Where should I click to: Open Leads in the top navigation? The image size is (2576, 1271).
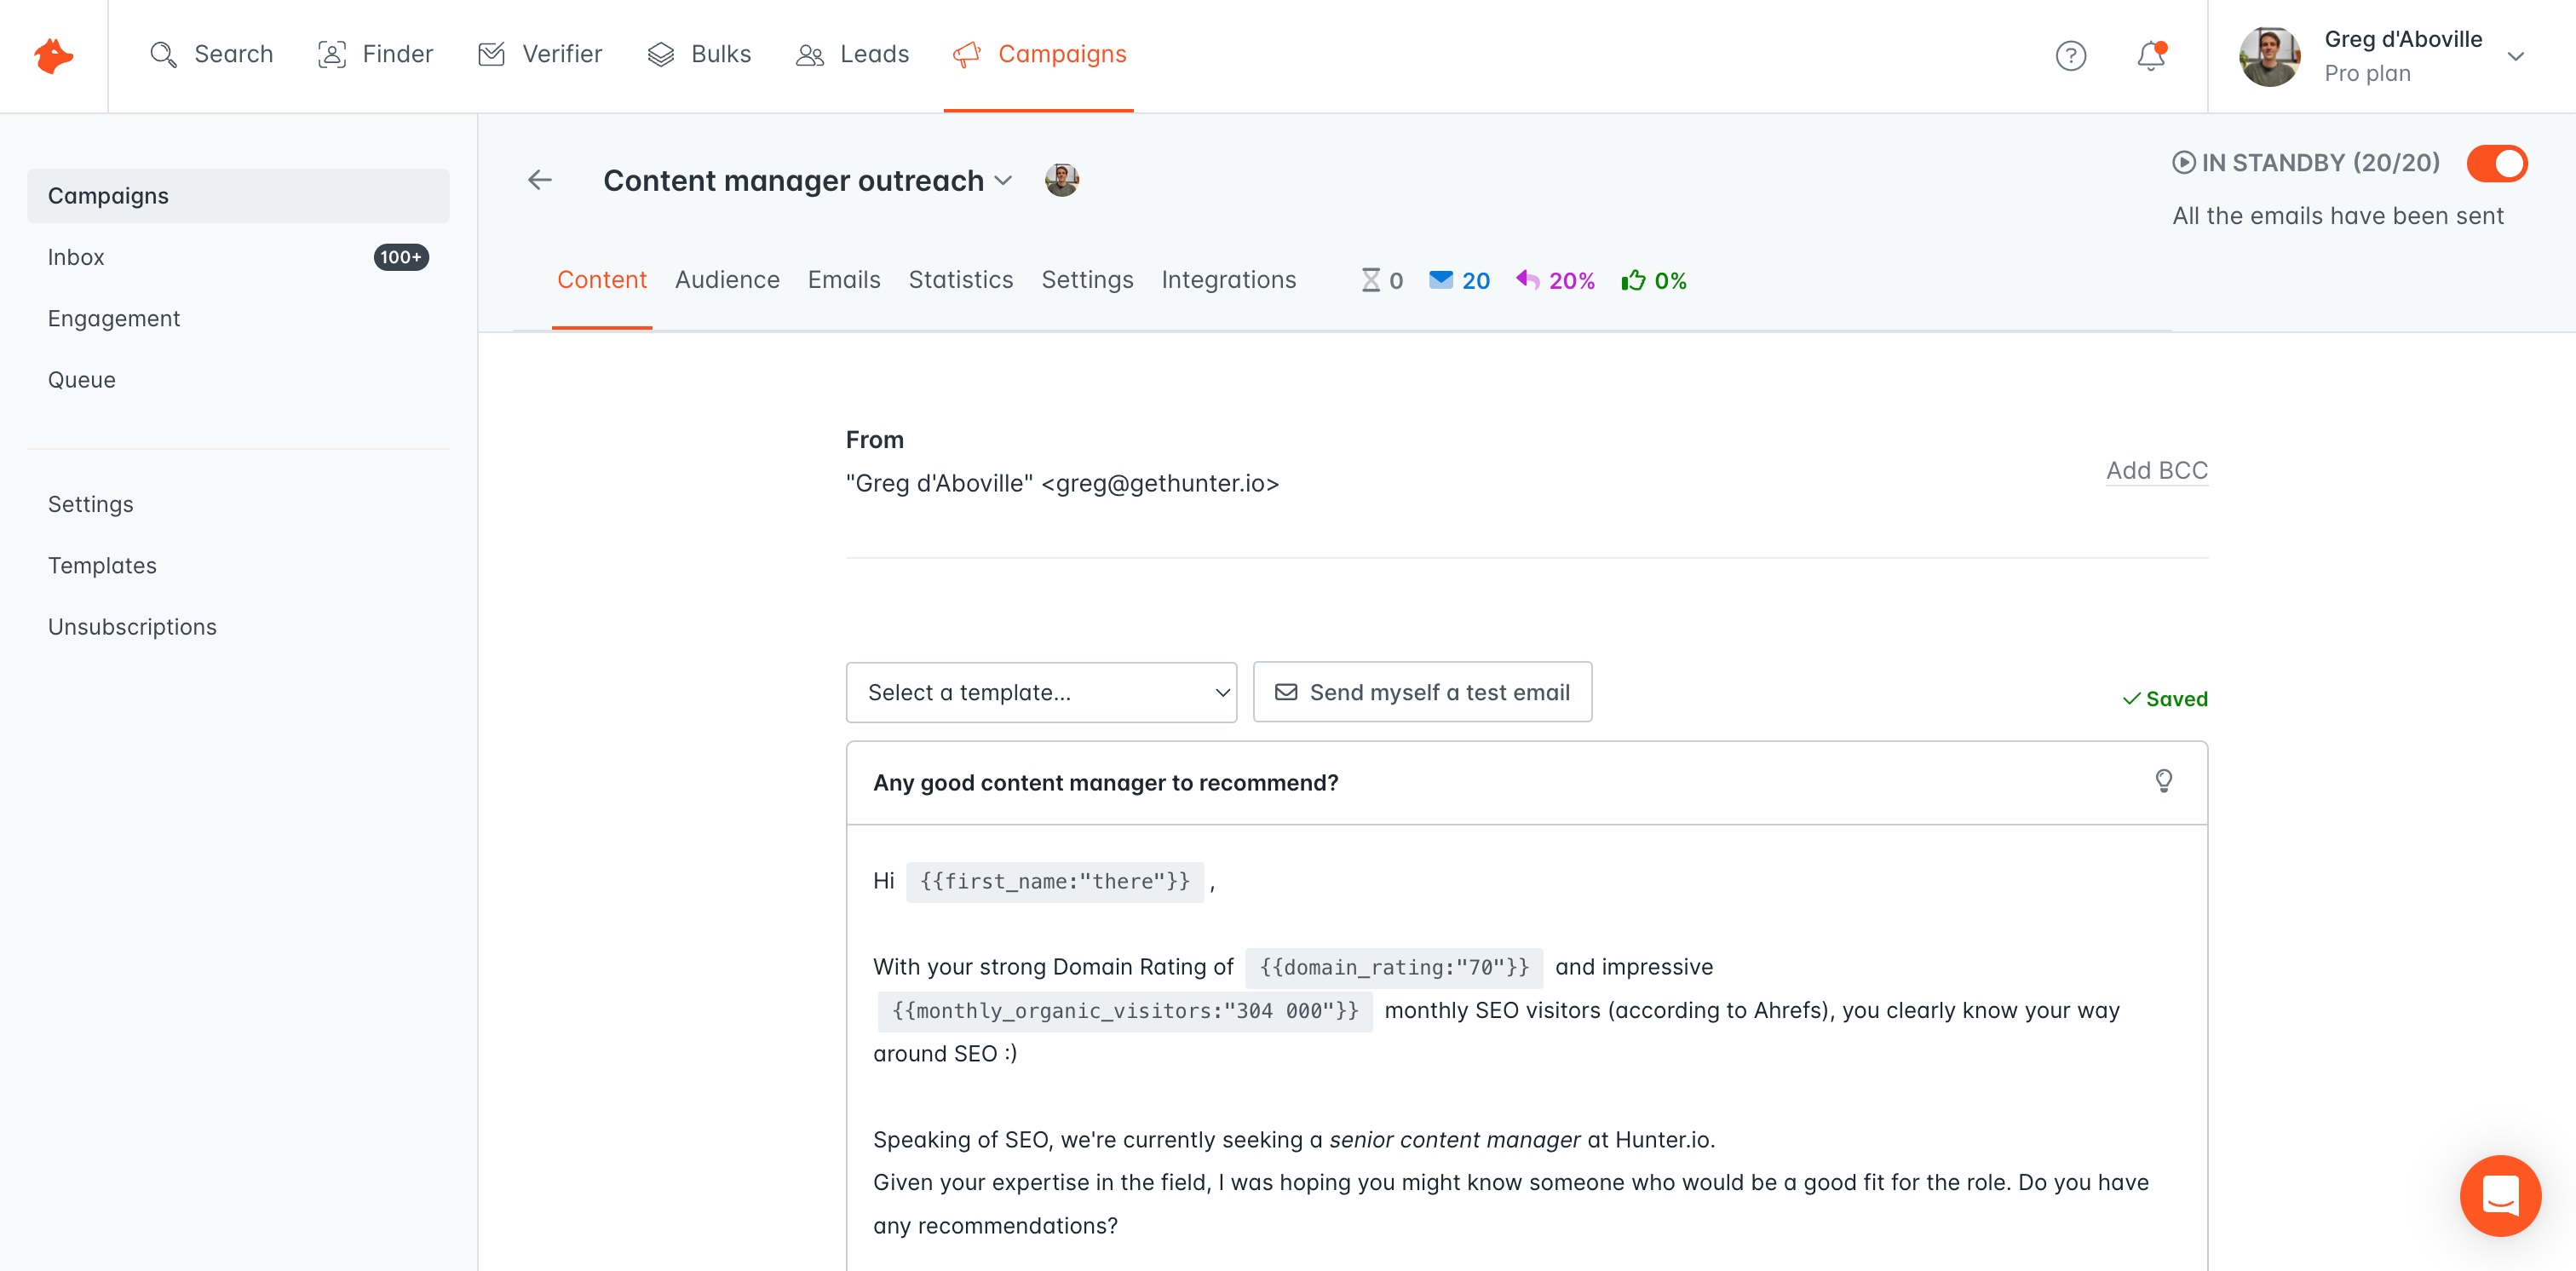click(x=853, y=55)
